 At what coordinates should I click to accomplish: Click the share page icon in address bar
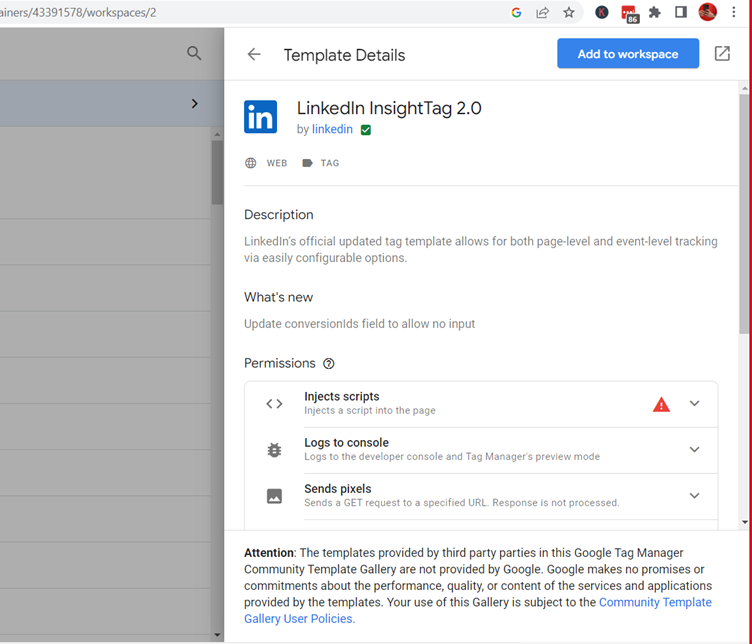click(542, 12)
